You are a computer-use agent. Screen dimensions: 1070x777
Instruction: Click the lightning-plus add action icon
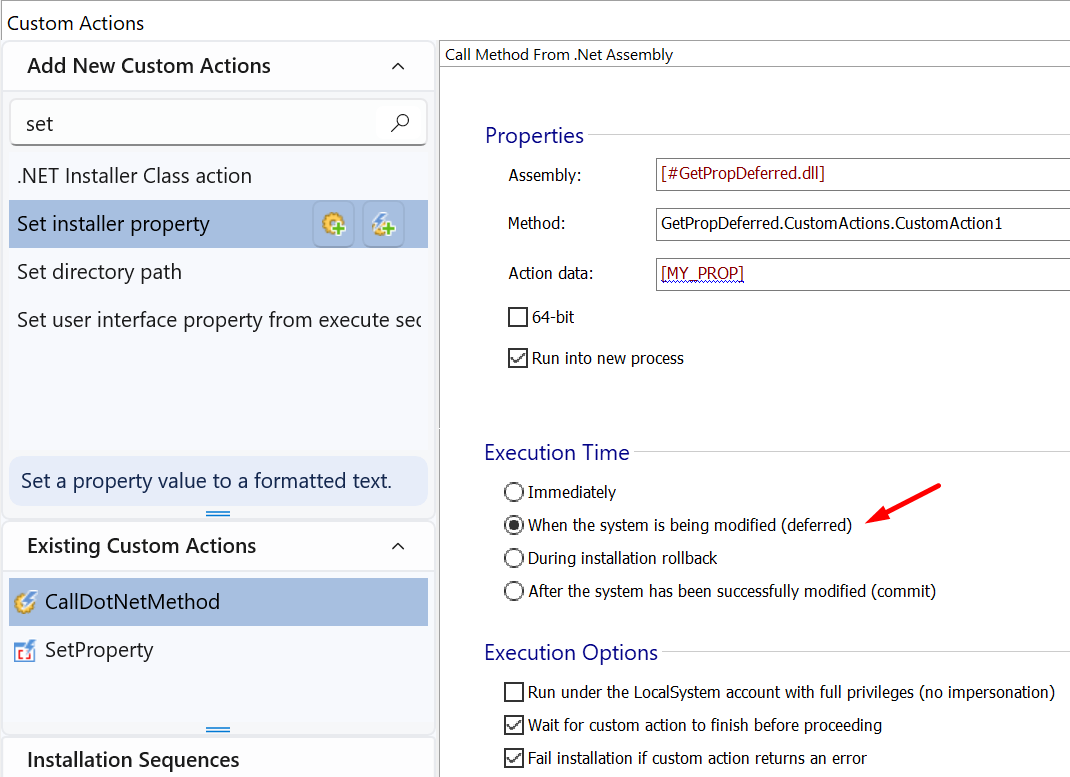tap(383, 224)
